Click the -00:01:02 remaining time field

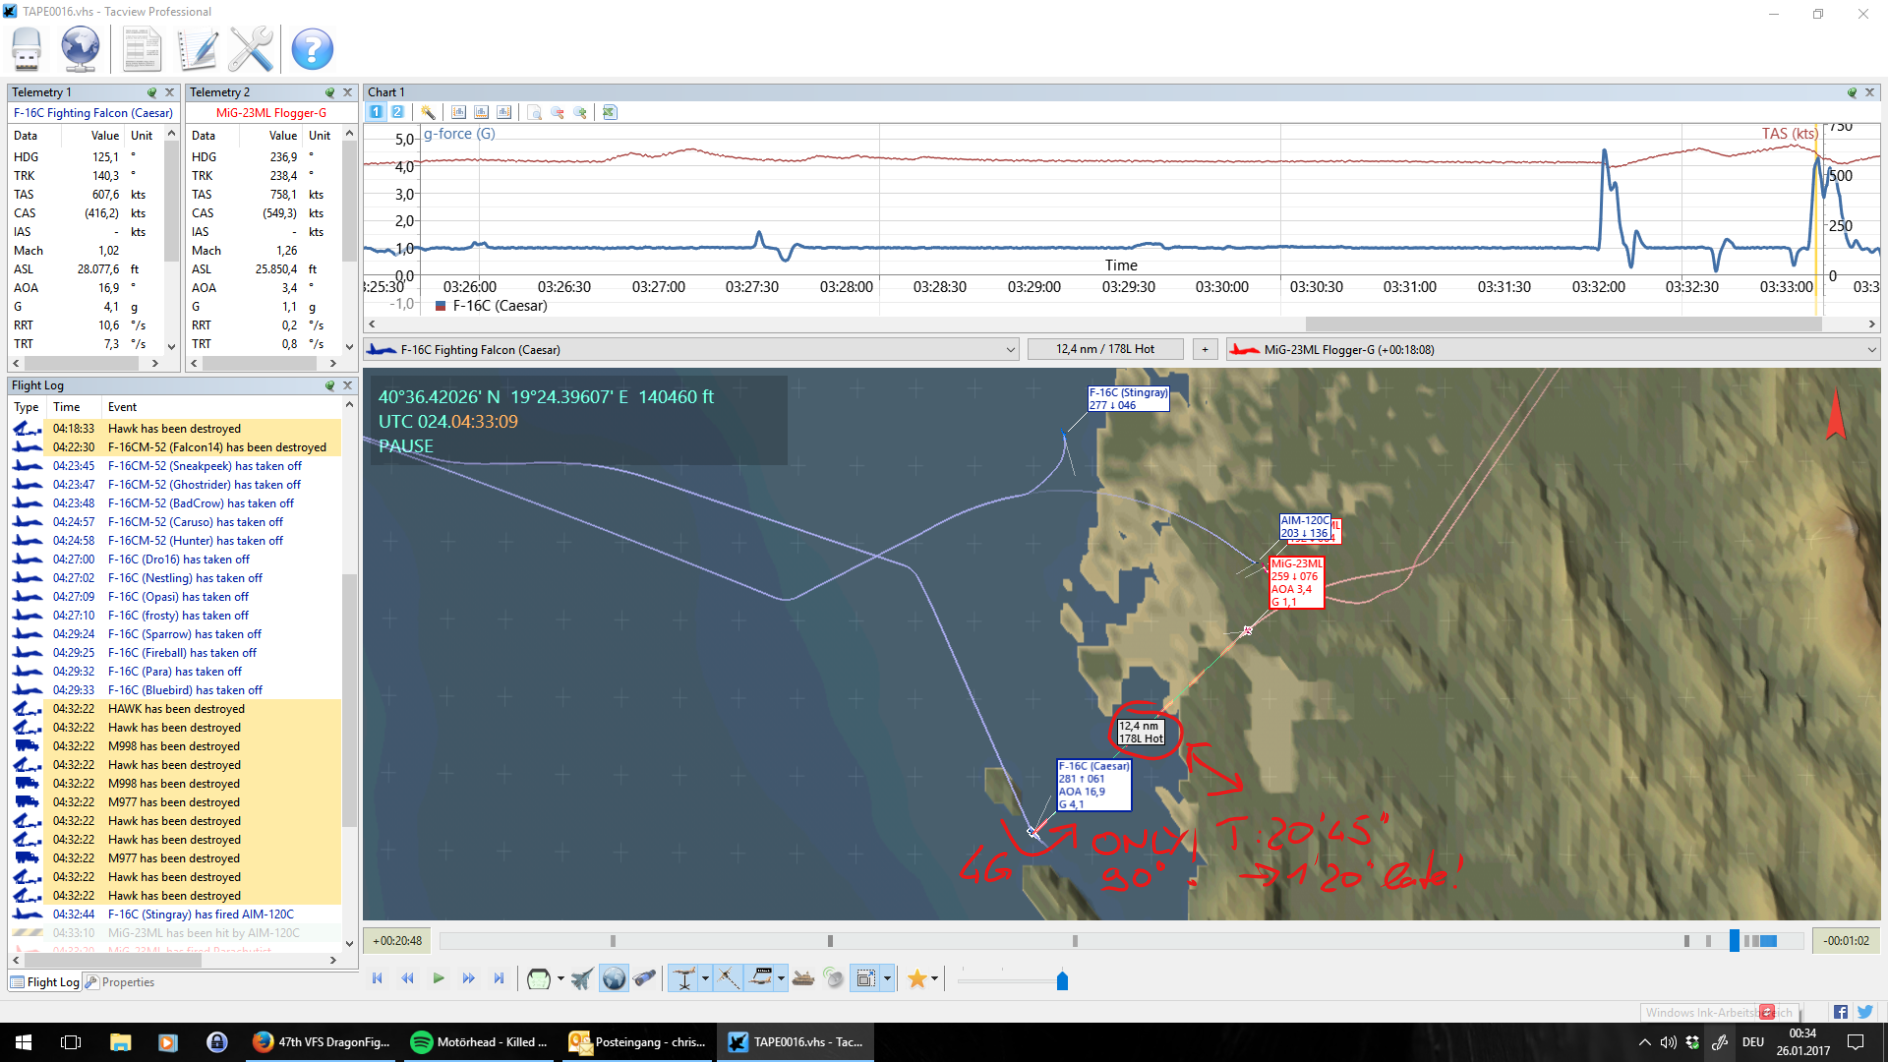pyautogui.click(x=1846, y=940)
